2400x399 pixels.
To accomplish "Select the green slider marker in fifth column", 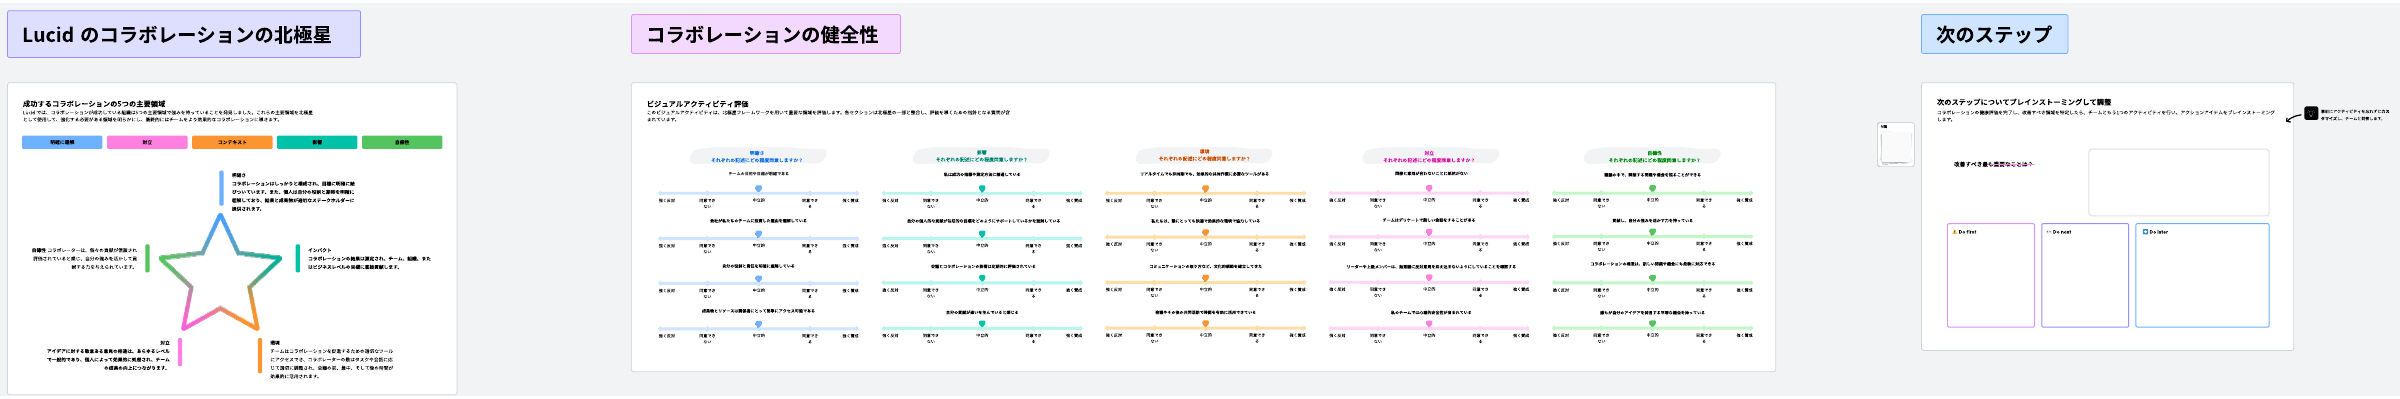I will (x=1652, y=188).
